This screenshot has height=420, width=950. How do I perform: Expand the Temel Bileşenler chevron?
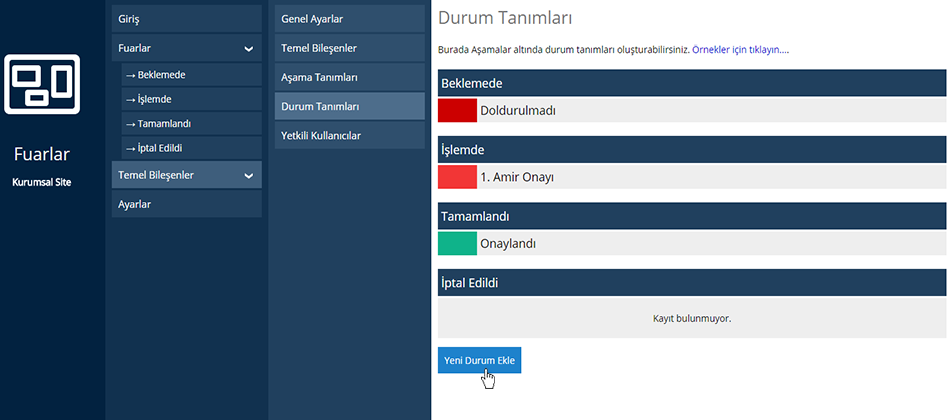248,176
